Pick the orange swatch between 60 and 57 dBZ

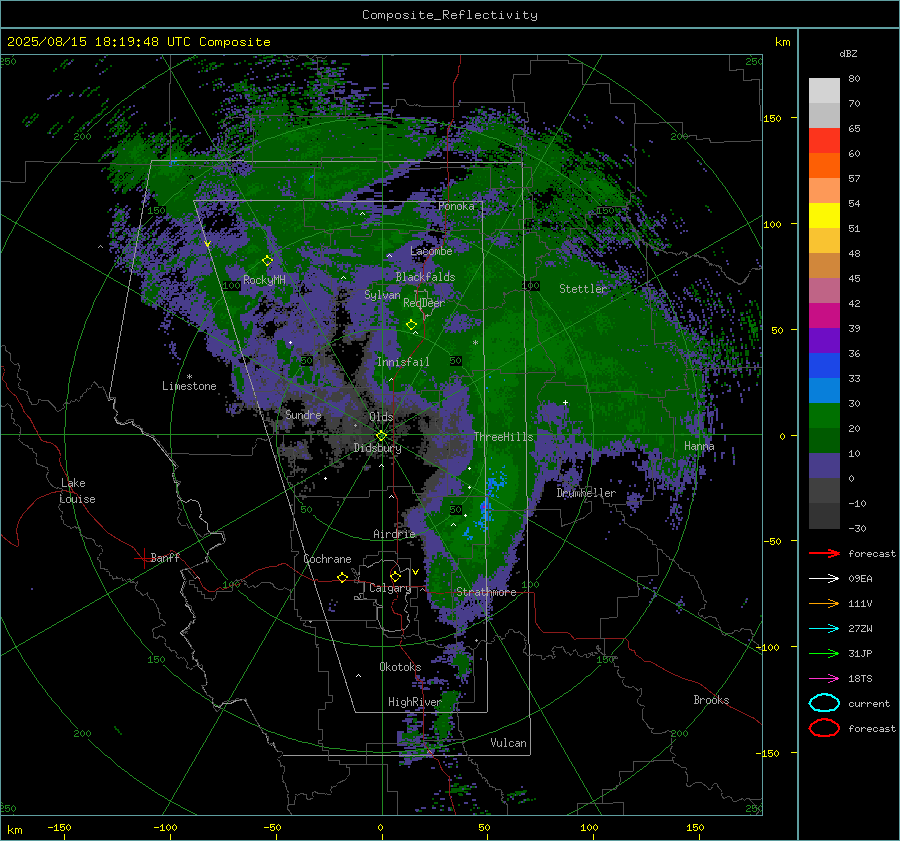click(824, 166)
